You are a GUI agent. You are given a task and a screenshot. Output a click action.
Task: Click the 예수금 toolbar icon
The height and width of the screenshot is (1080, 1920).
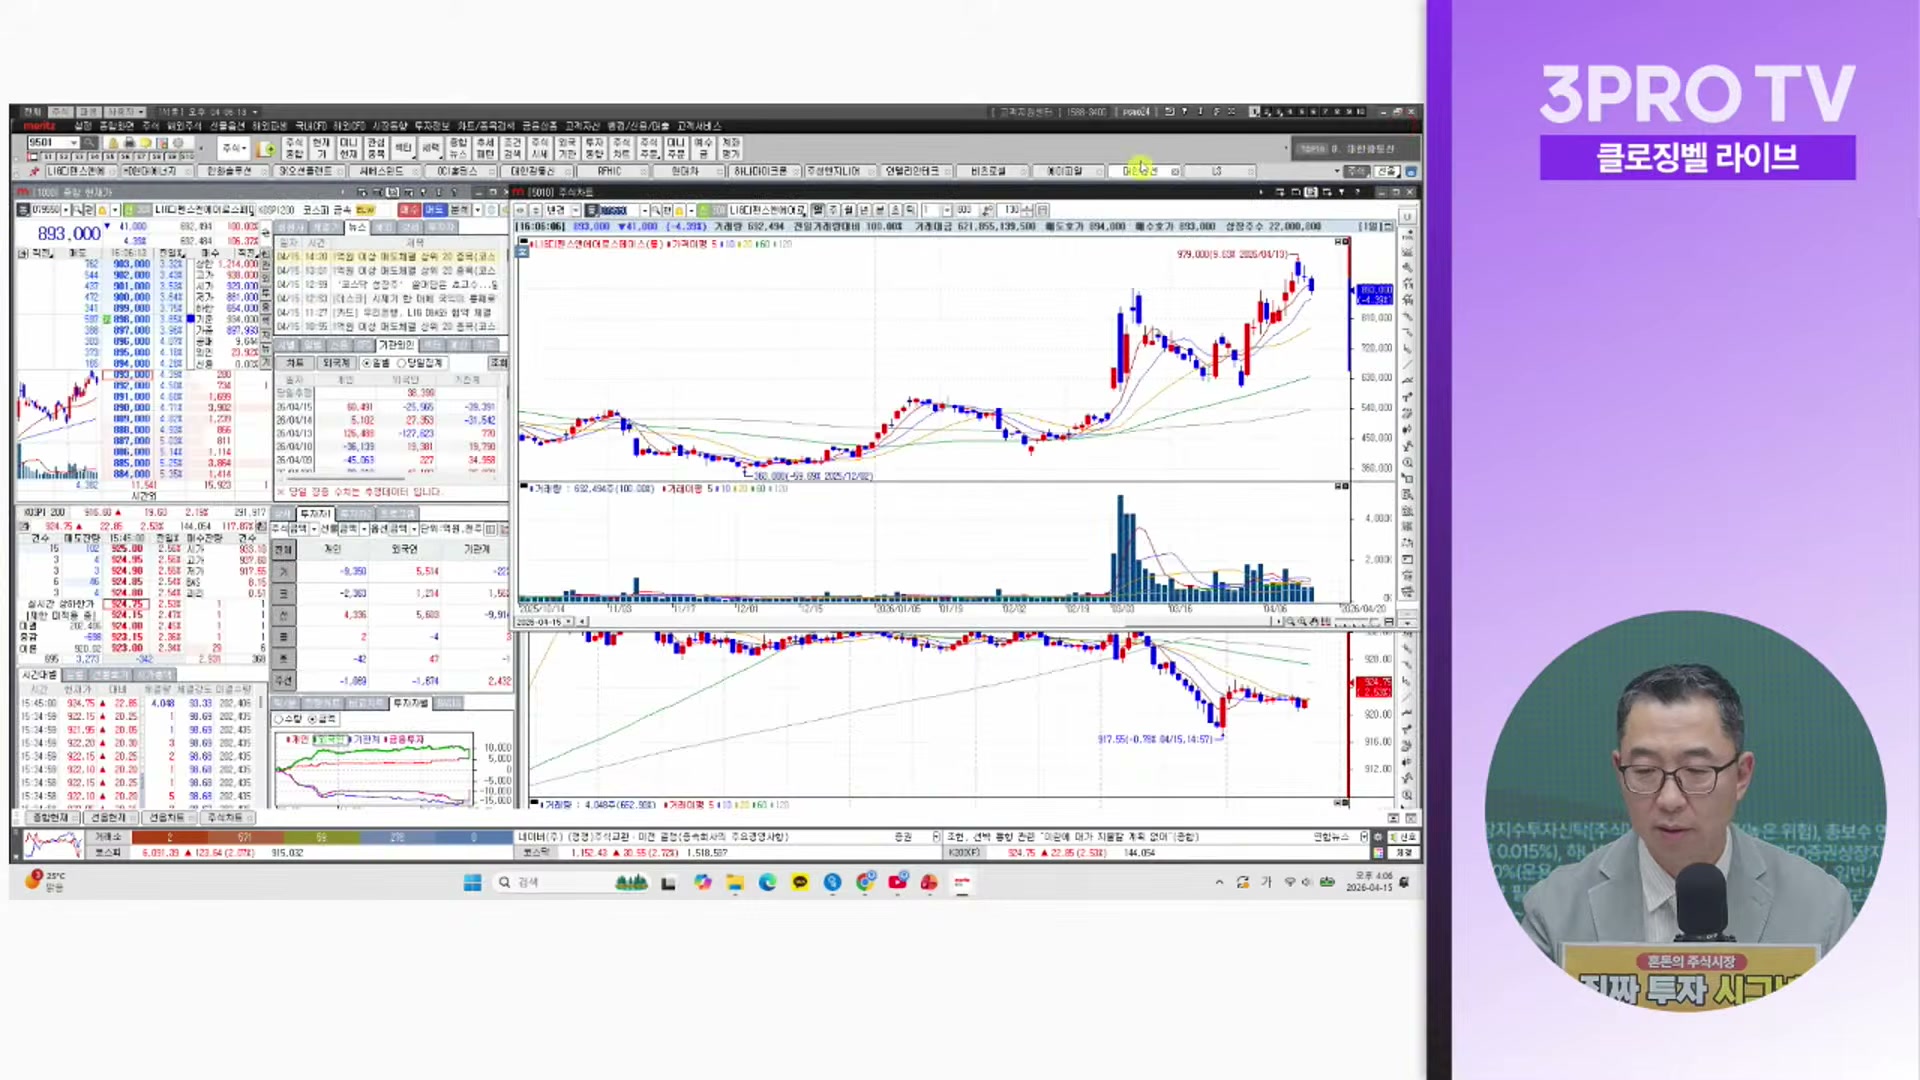[702, 148]
